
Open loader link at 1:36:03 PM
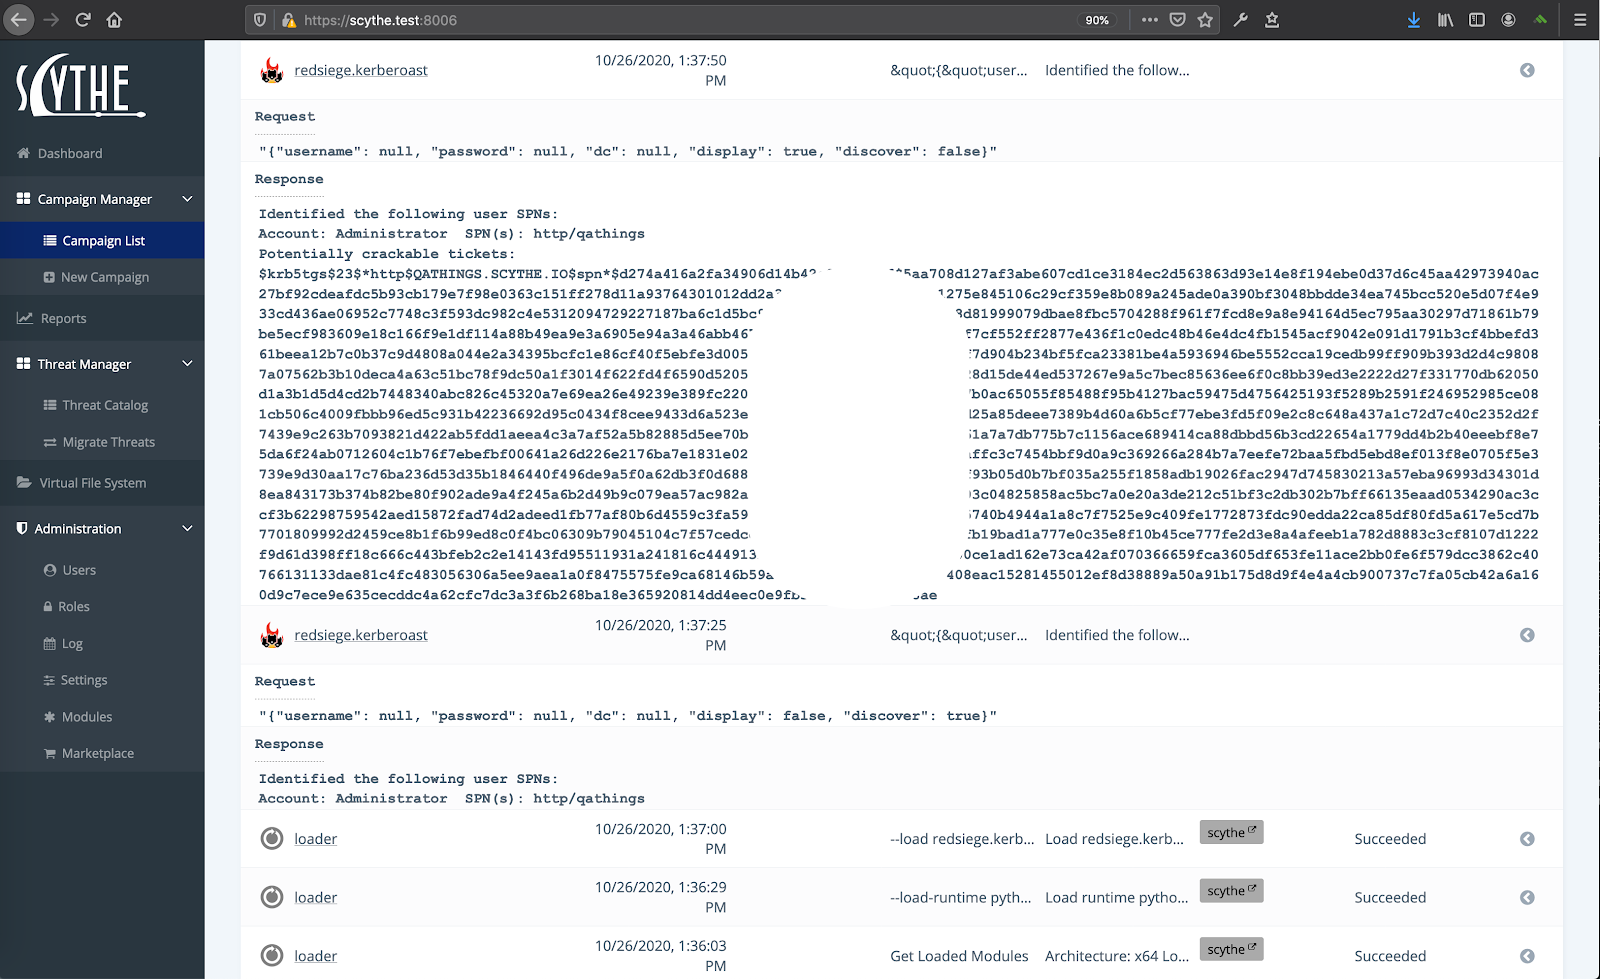coord(316,956)
